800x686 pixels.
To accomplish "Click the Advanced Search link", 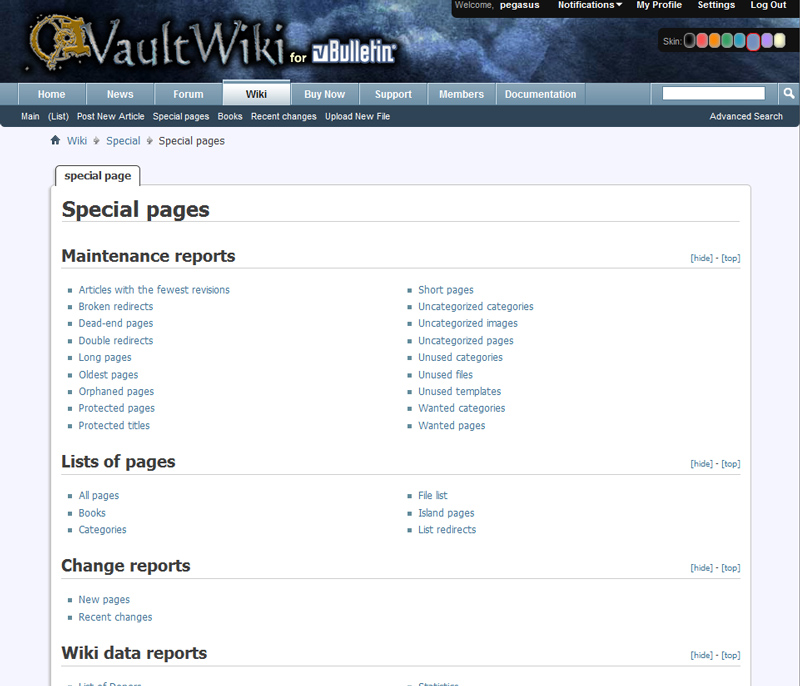I will tap(746, 117).
